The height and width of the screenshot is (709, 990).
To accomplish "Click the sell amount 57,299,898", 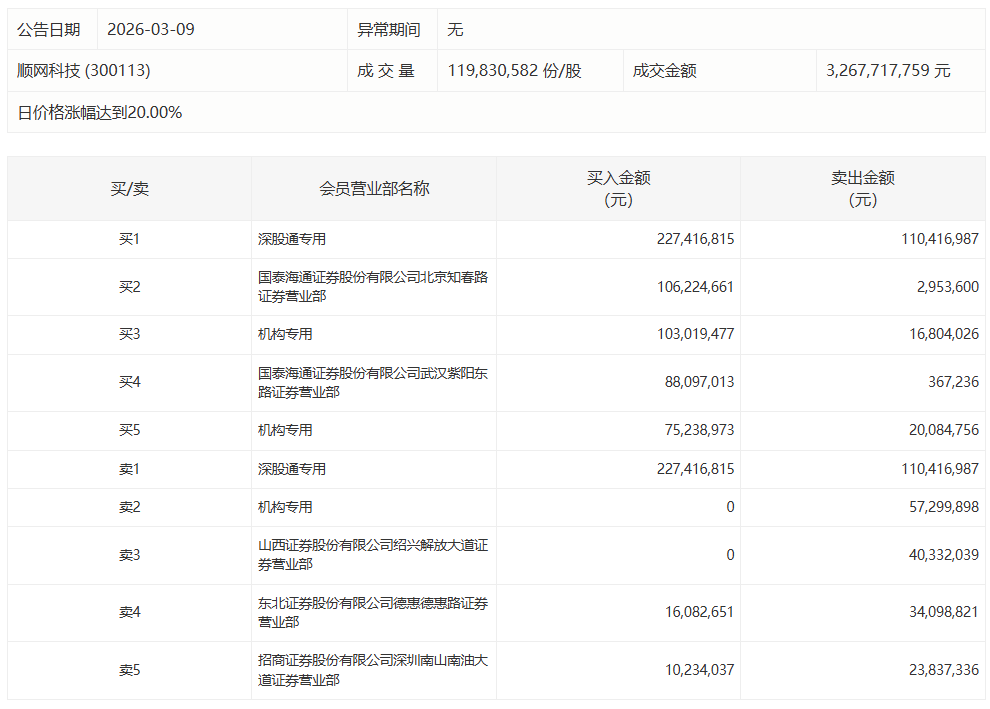I will pyautogui.click(x=939, y=507).
